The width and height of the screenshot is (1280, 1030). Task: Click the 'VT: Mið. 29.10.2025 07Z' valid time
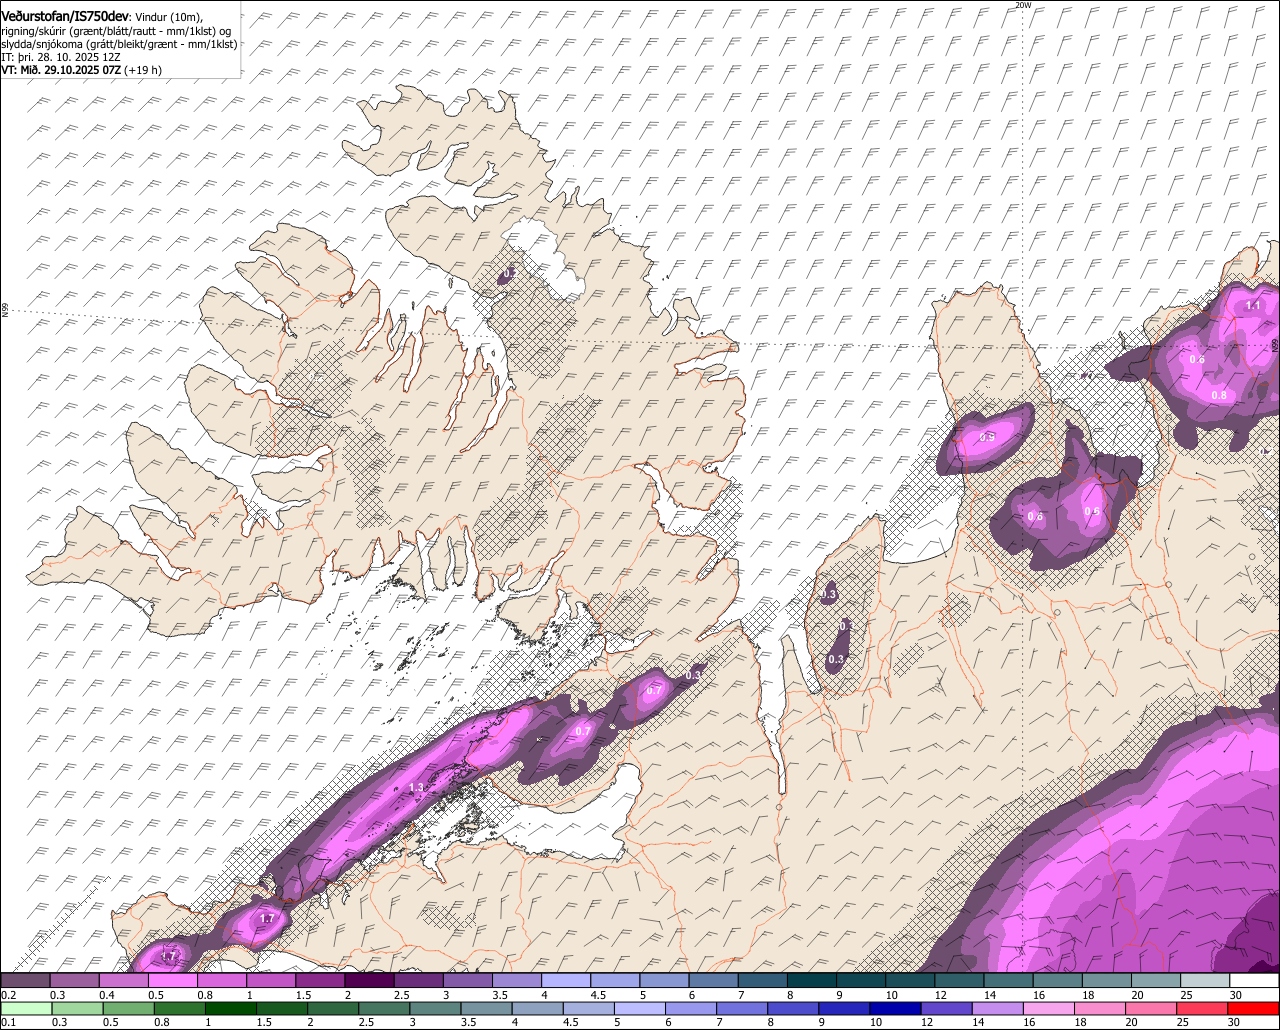click(x=61, y=70)
